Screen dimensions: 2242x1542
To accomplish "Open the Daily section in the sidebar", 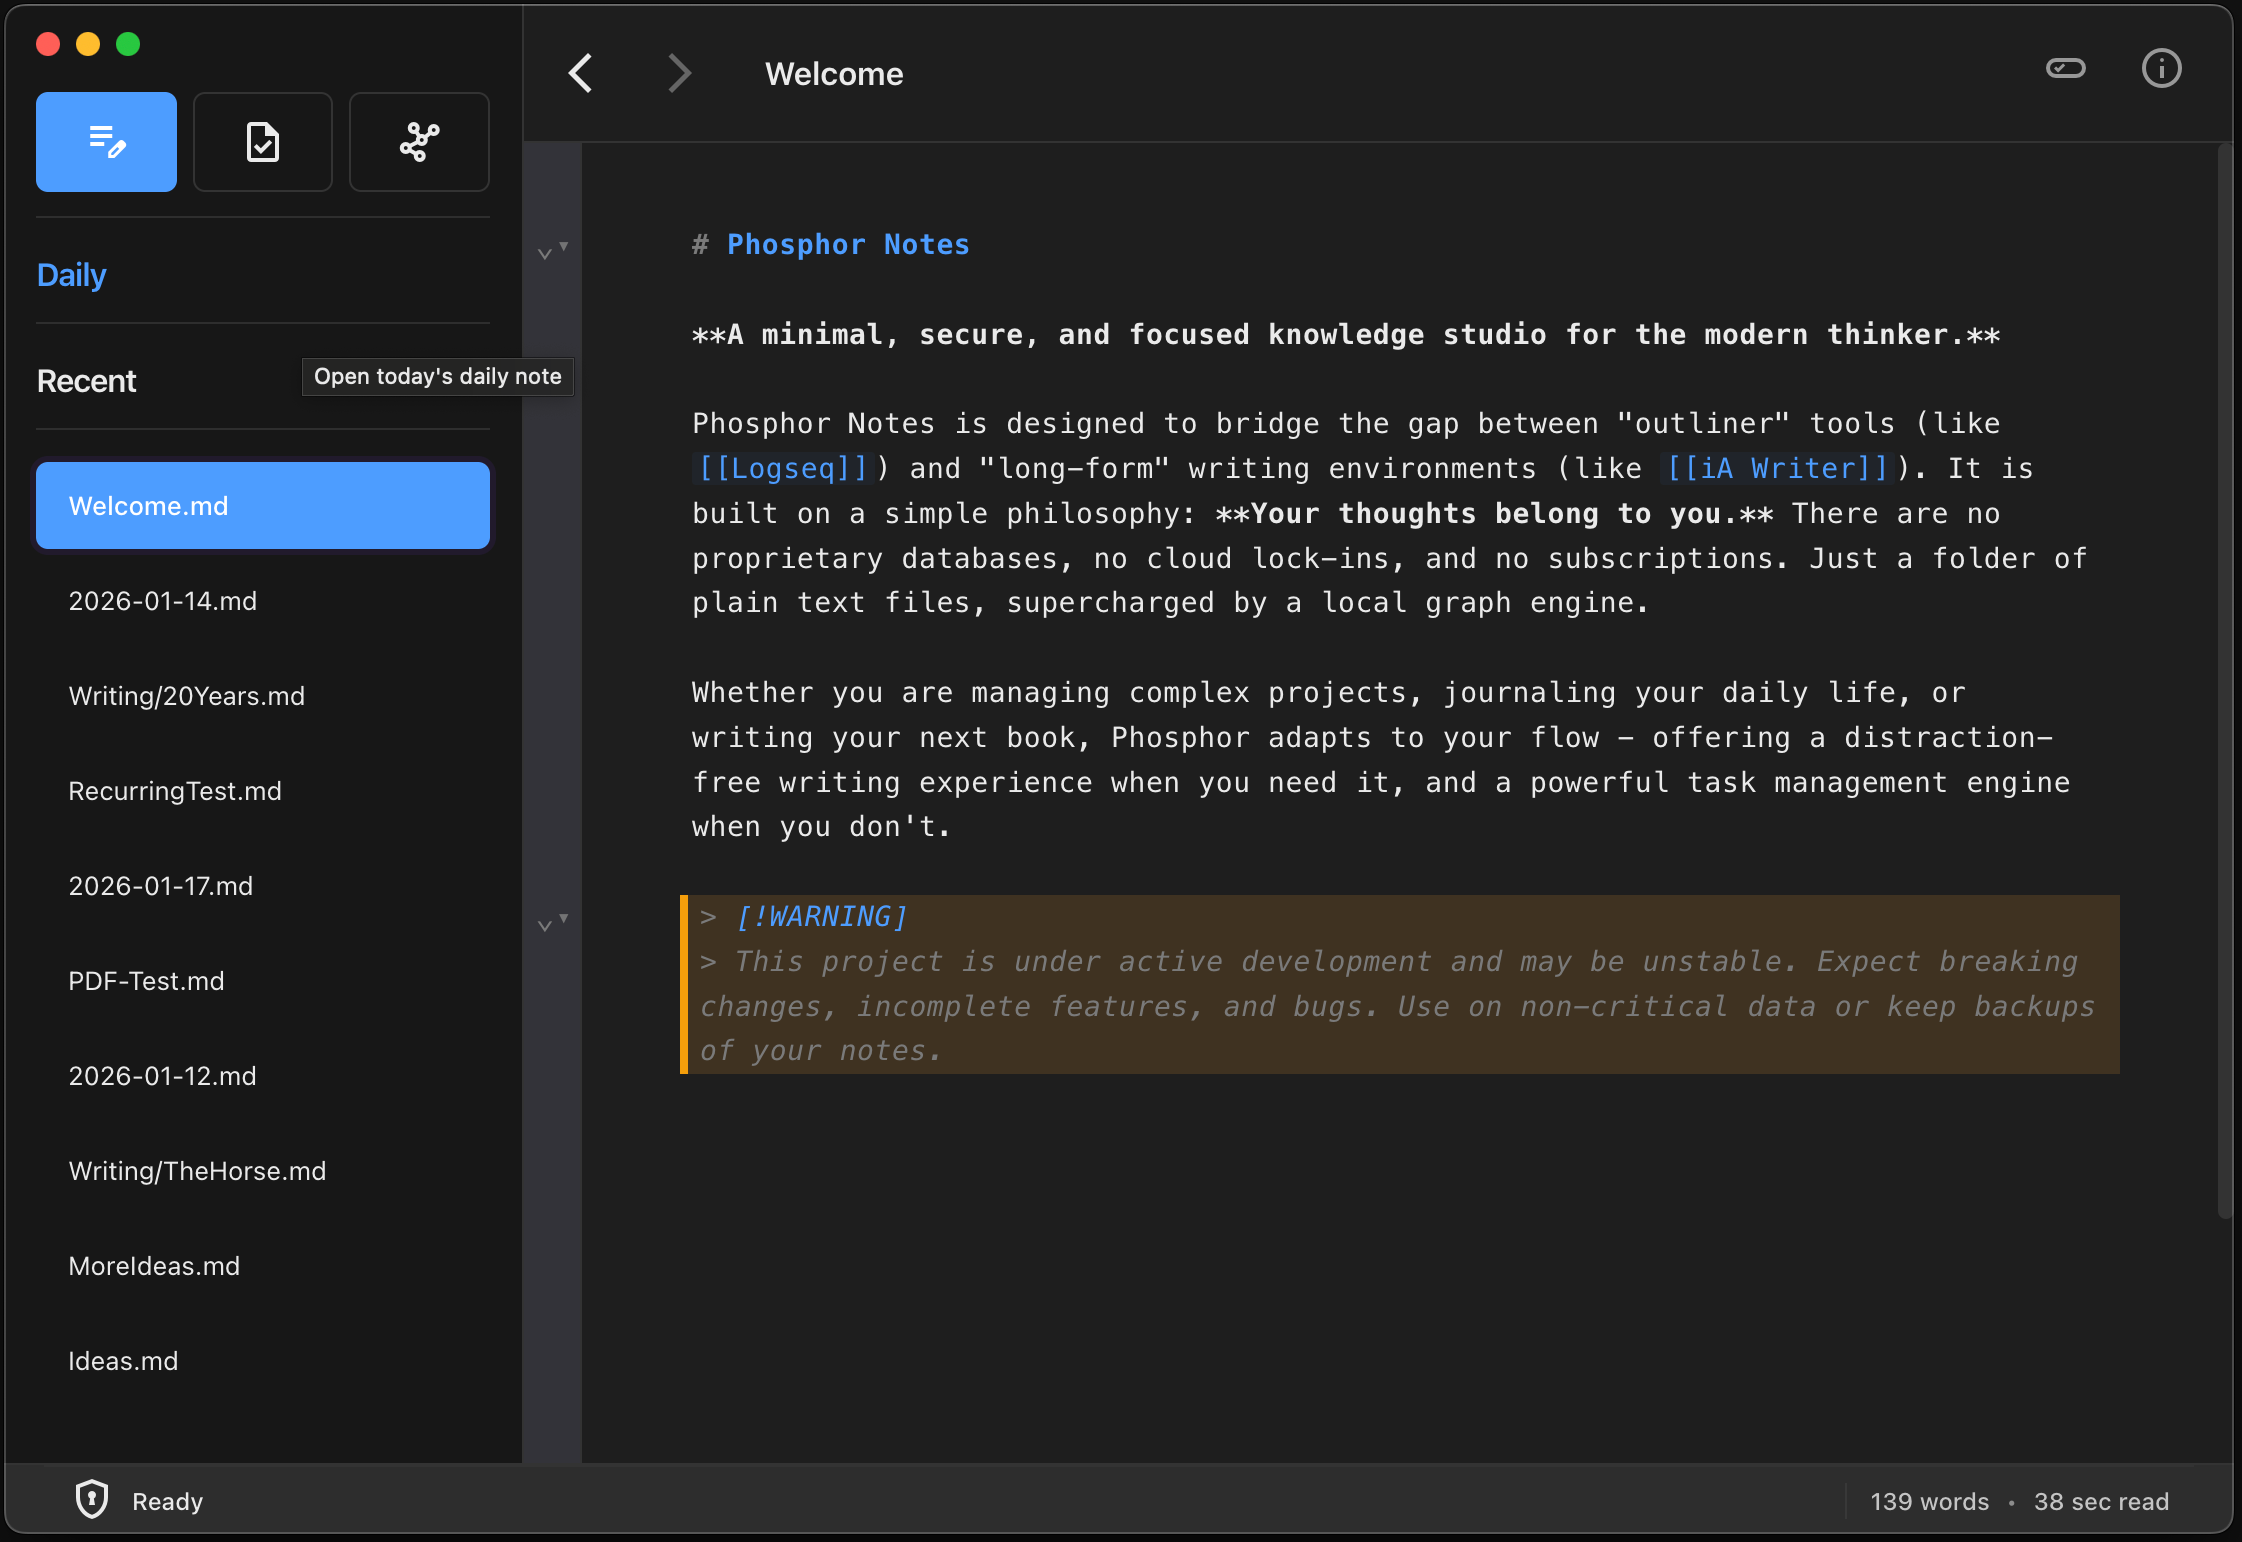I will [71, 274].
